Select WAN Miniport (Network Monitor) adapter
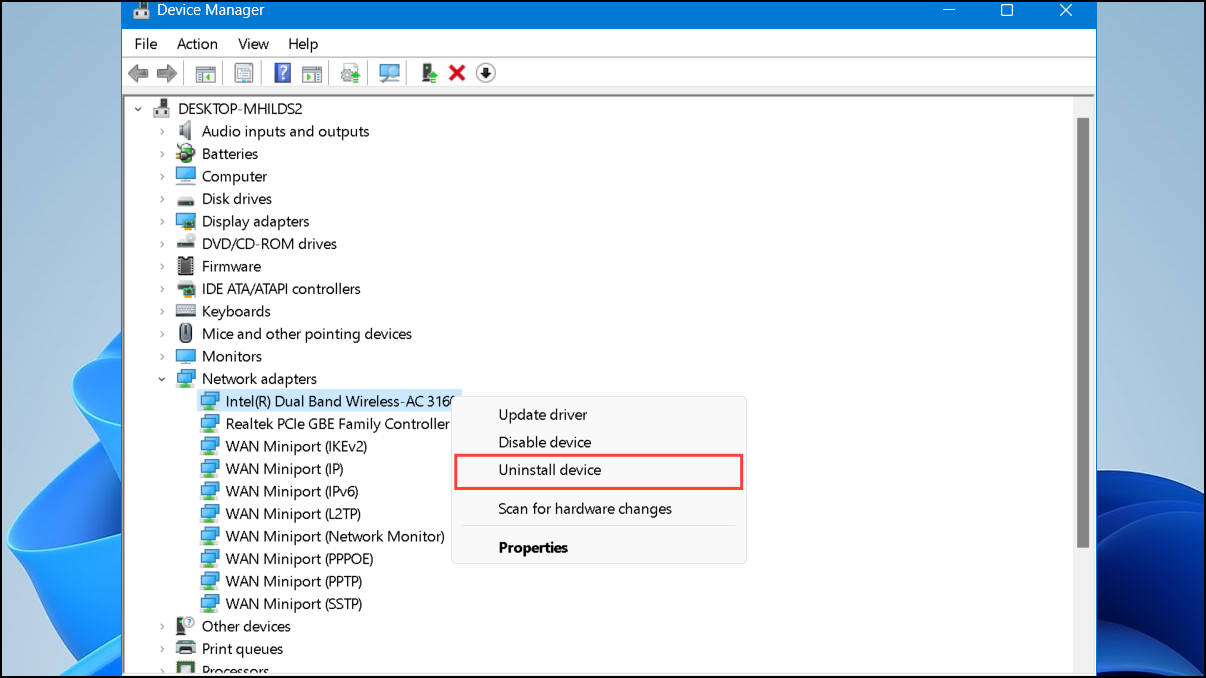 click(x=335, y=536)
